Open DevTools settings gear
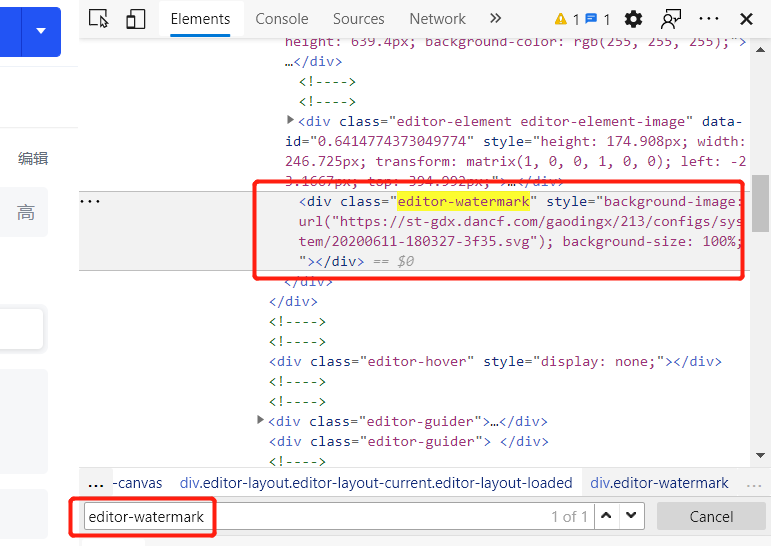The width and height of the screenshot is (771, 546). pyautogui.click(x=633, y=19)
